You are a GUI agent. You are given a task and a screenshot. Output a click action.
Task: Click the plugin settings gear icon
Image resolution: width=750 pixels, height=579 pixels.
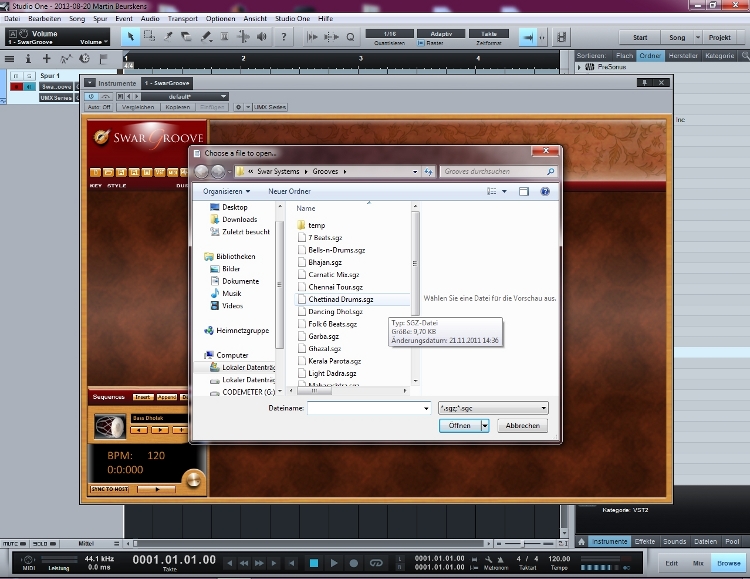pyautogui.click(x=238, y=107)
